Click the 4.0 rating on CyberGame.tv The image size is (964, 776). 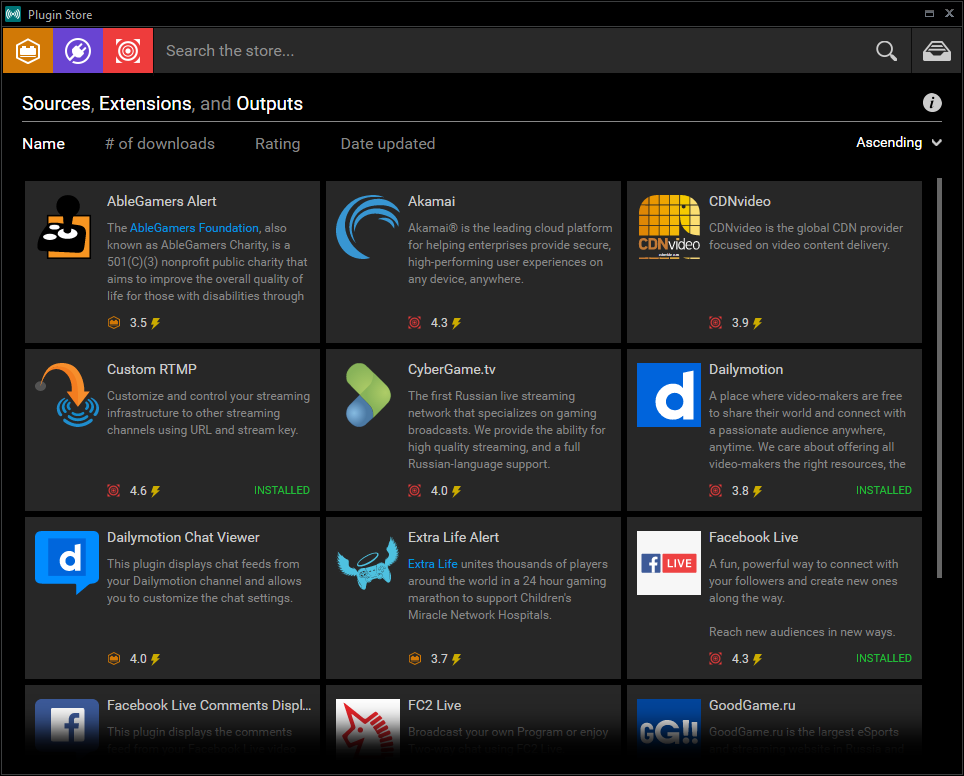click(x=439, y=491)
